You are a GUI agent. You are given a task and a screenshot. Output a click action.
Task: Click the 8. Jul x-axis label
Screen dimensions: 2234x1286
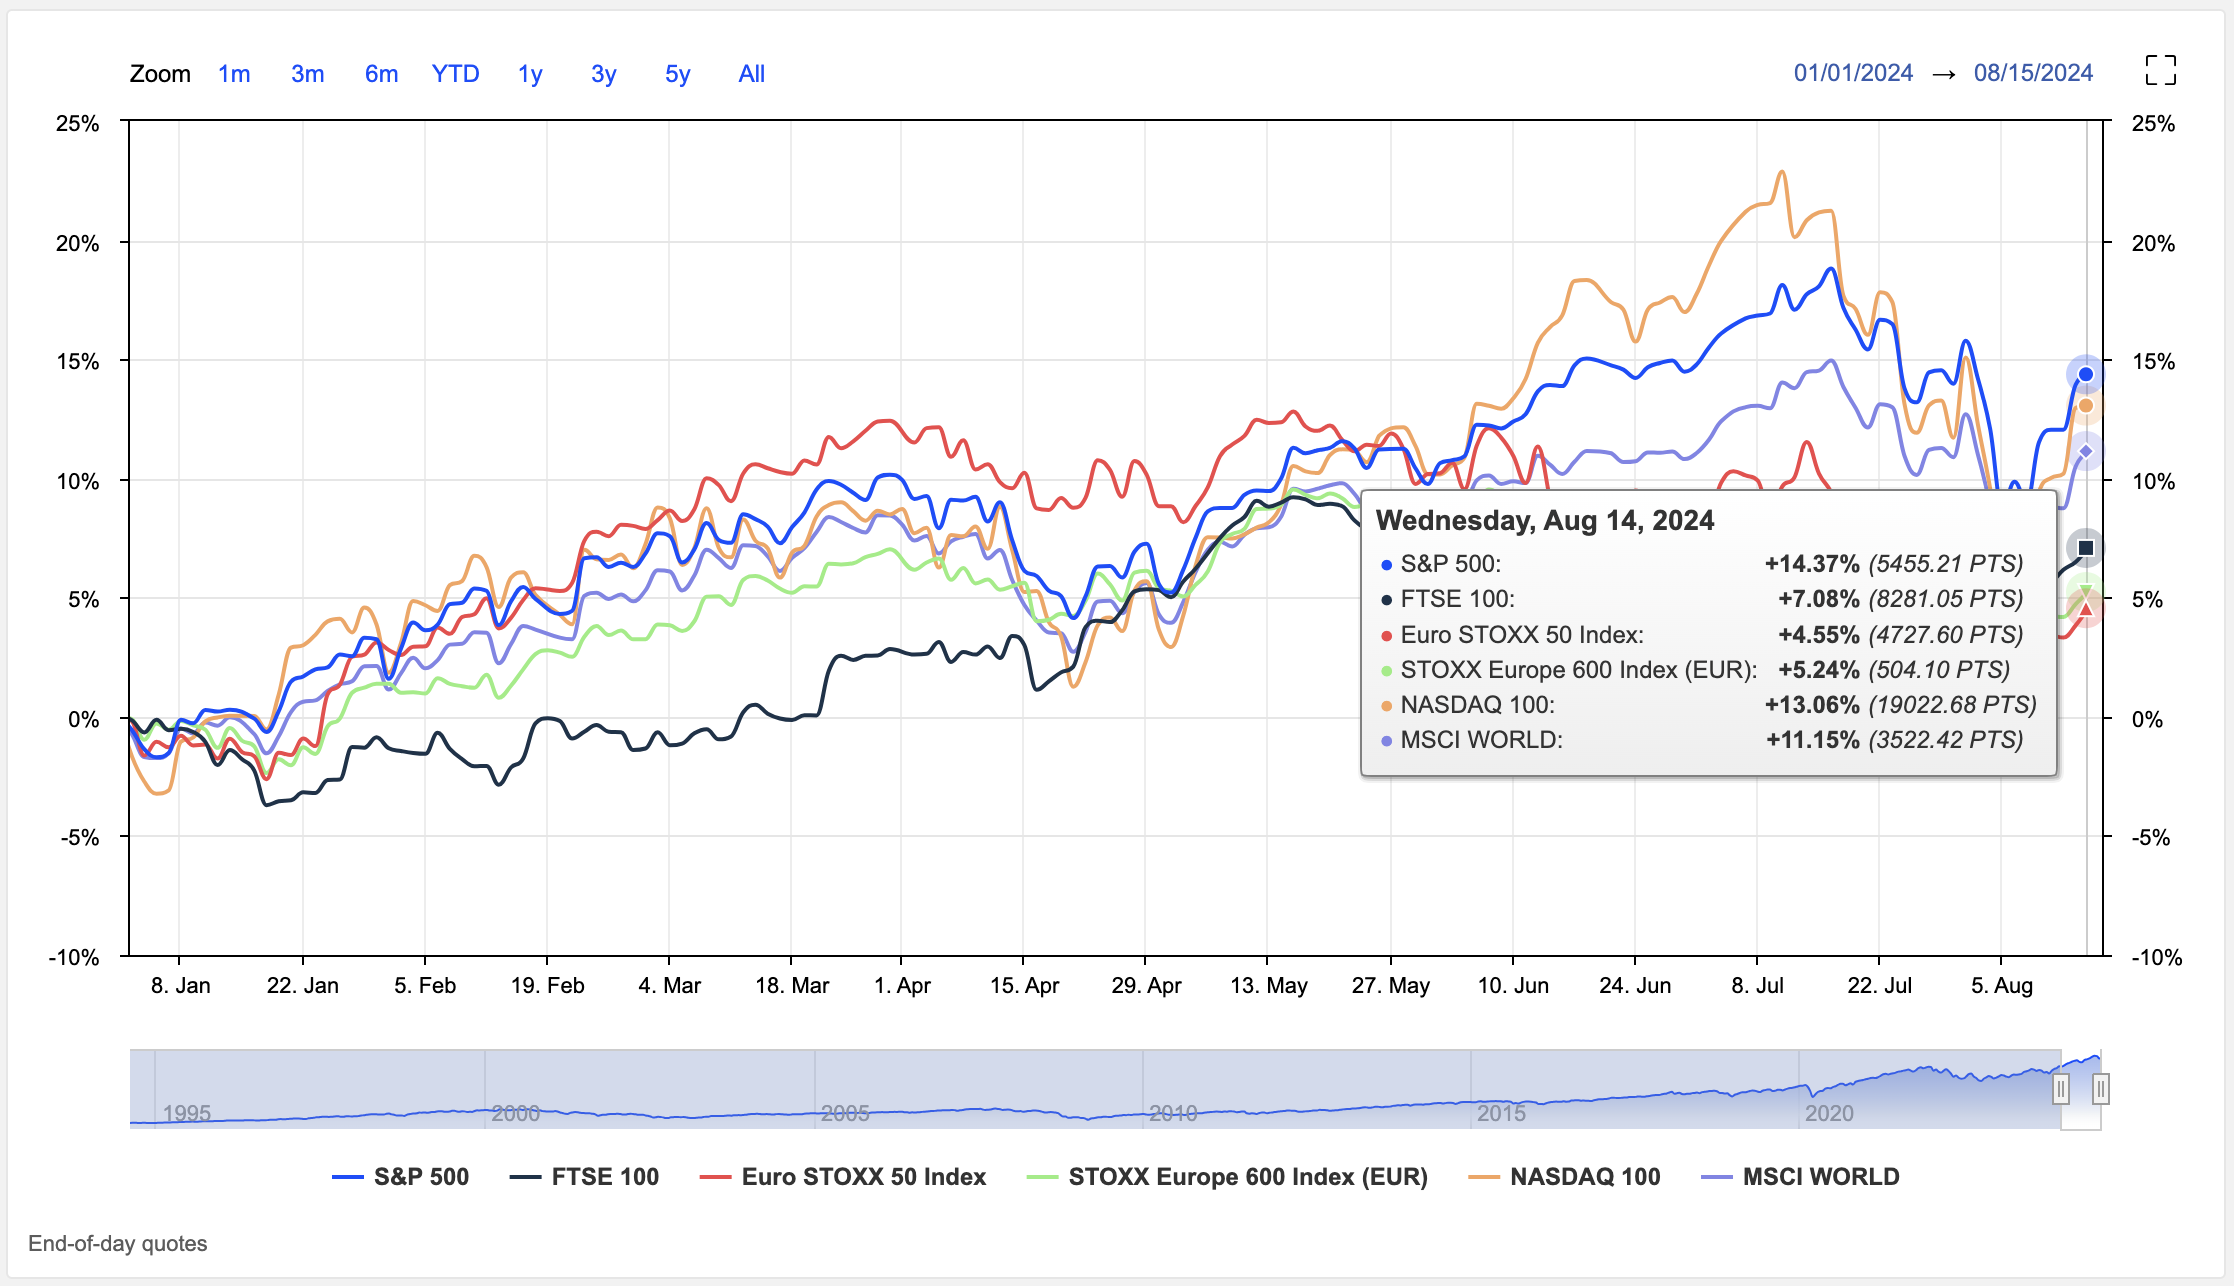pyautogui.click(x=1757, y=985)
